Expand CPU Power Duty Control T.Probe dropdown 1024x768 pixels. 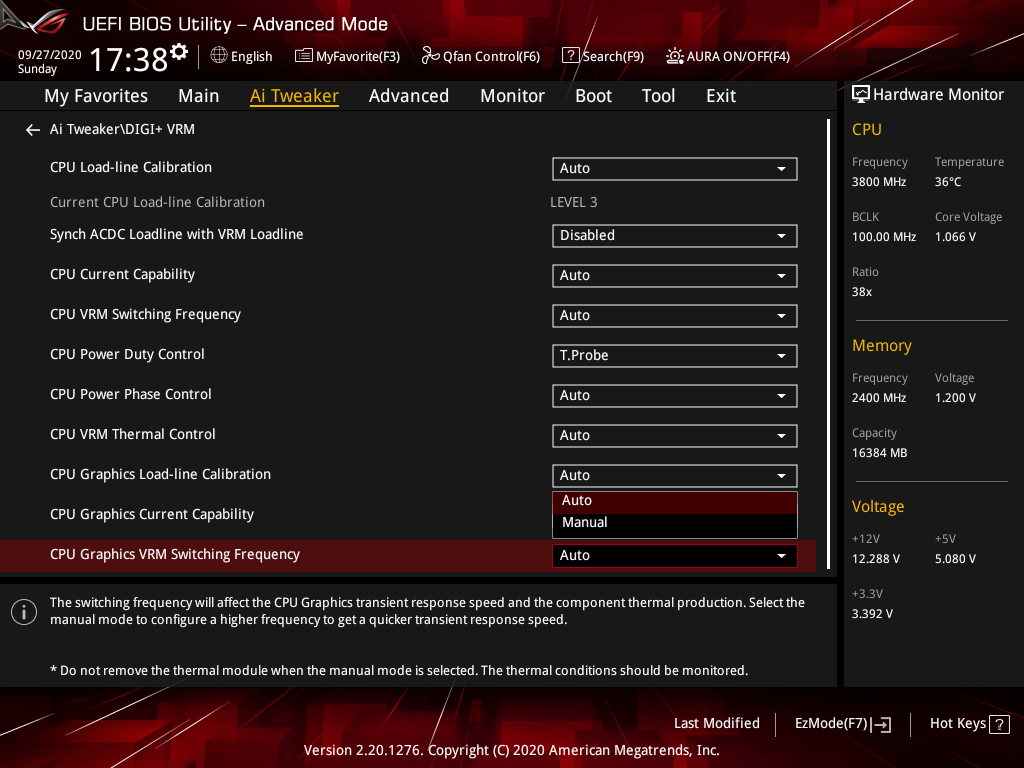pos(675,356)
